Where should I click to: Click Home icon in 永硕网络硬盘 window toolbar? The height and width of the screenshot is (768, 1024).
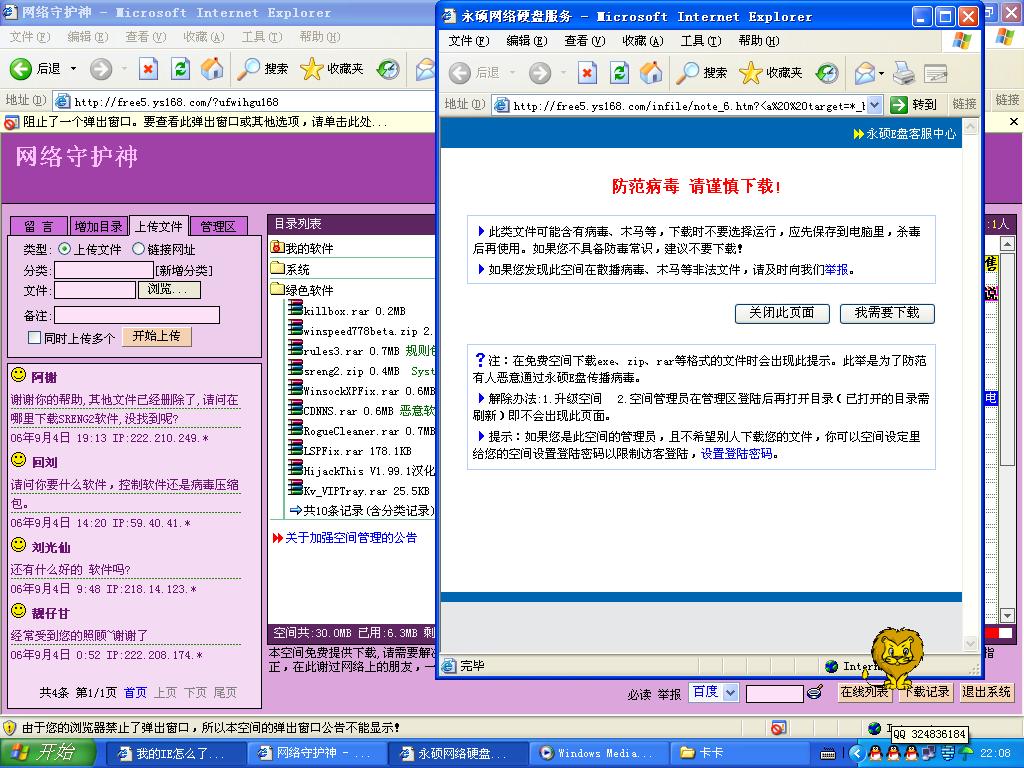point(650,72)
